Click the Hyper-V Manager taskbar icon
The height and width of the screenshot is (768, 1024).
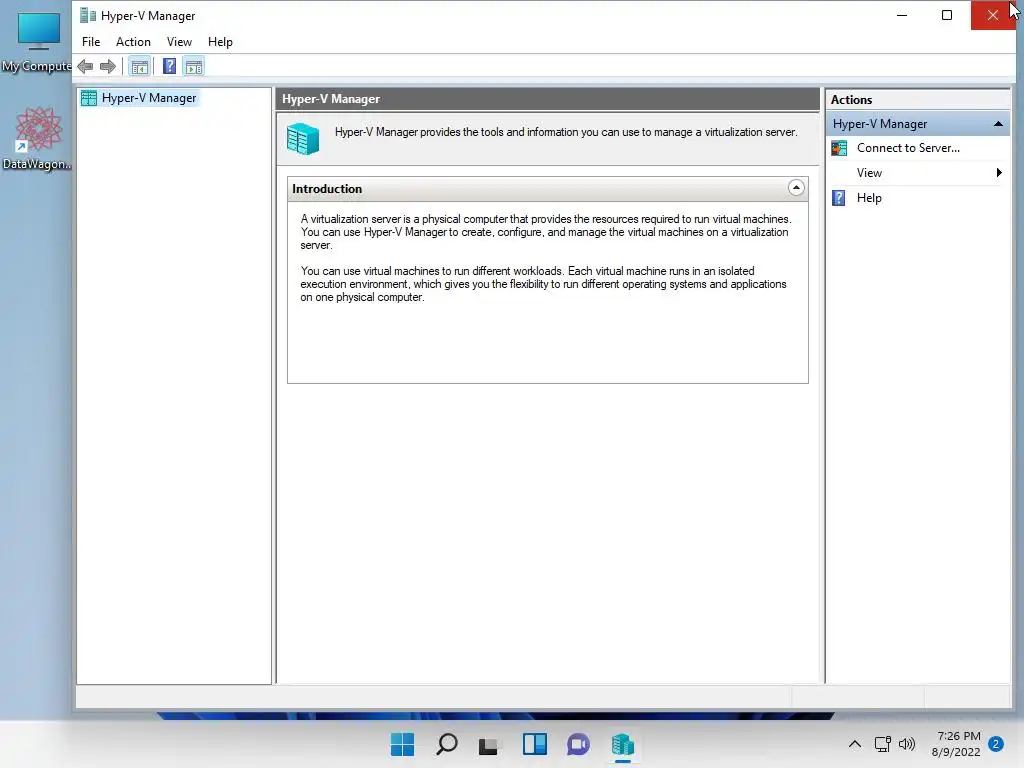tap(622, 744)
